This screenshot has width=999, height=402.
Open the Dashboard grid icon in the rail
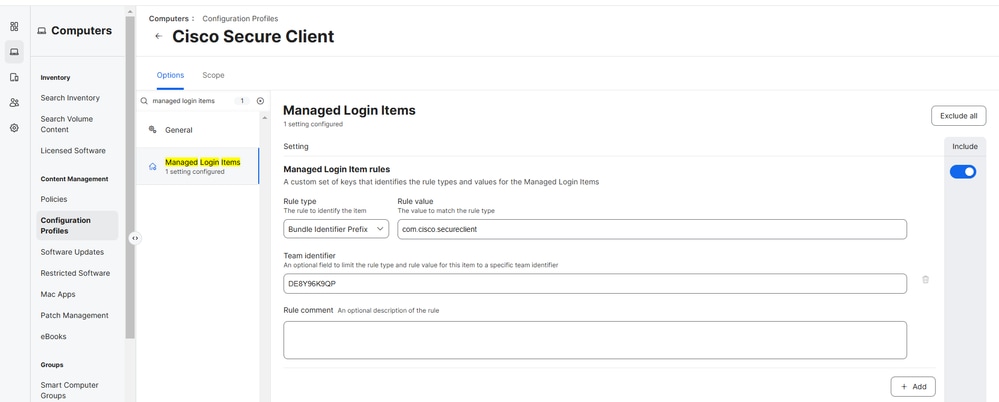click(x=14, y=26)
